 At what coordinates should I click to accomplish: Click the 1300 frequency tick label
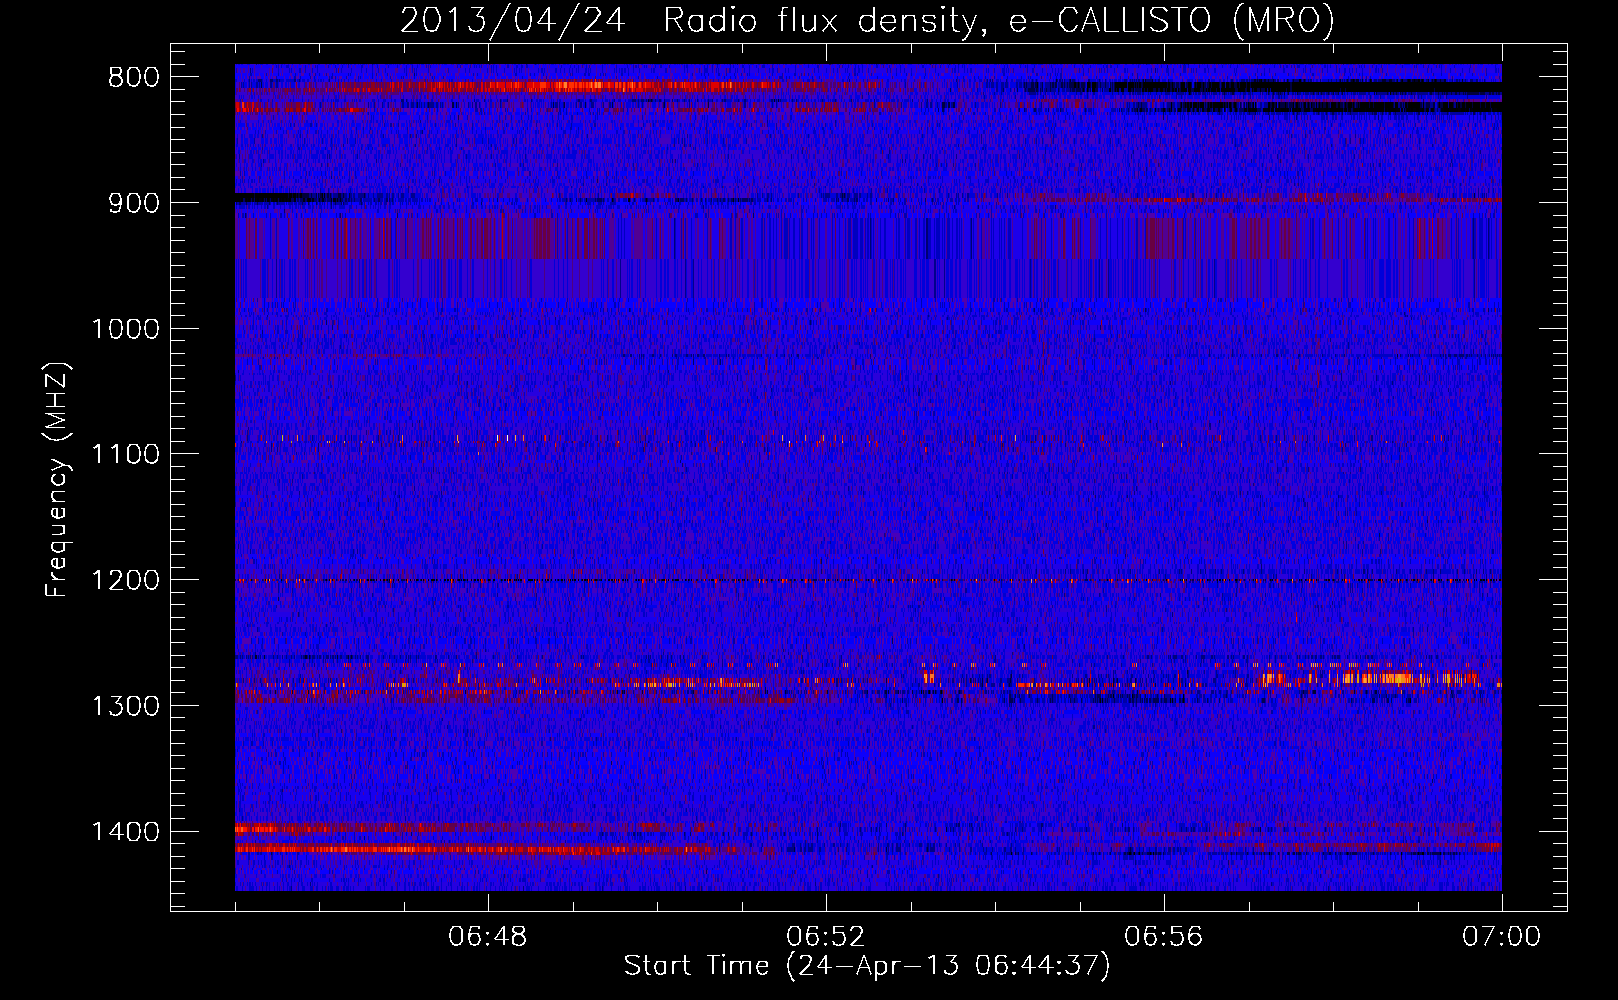pos(125,707)
